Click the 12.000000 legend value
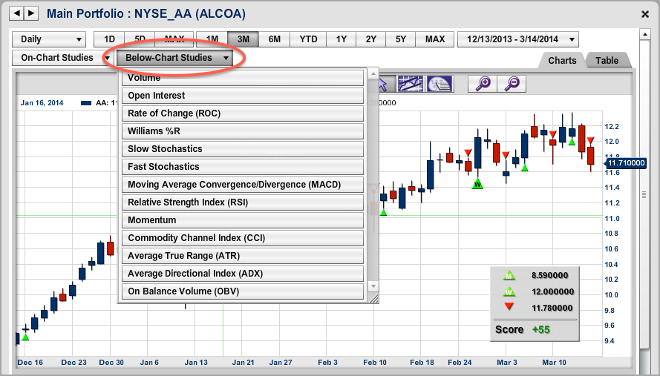Screen dimensions: 660x376 point(553,292)
